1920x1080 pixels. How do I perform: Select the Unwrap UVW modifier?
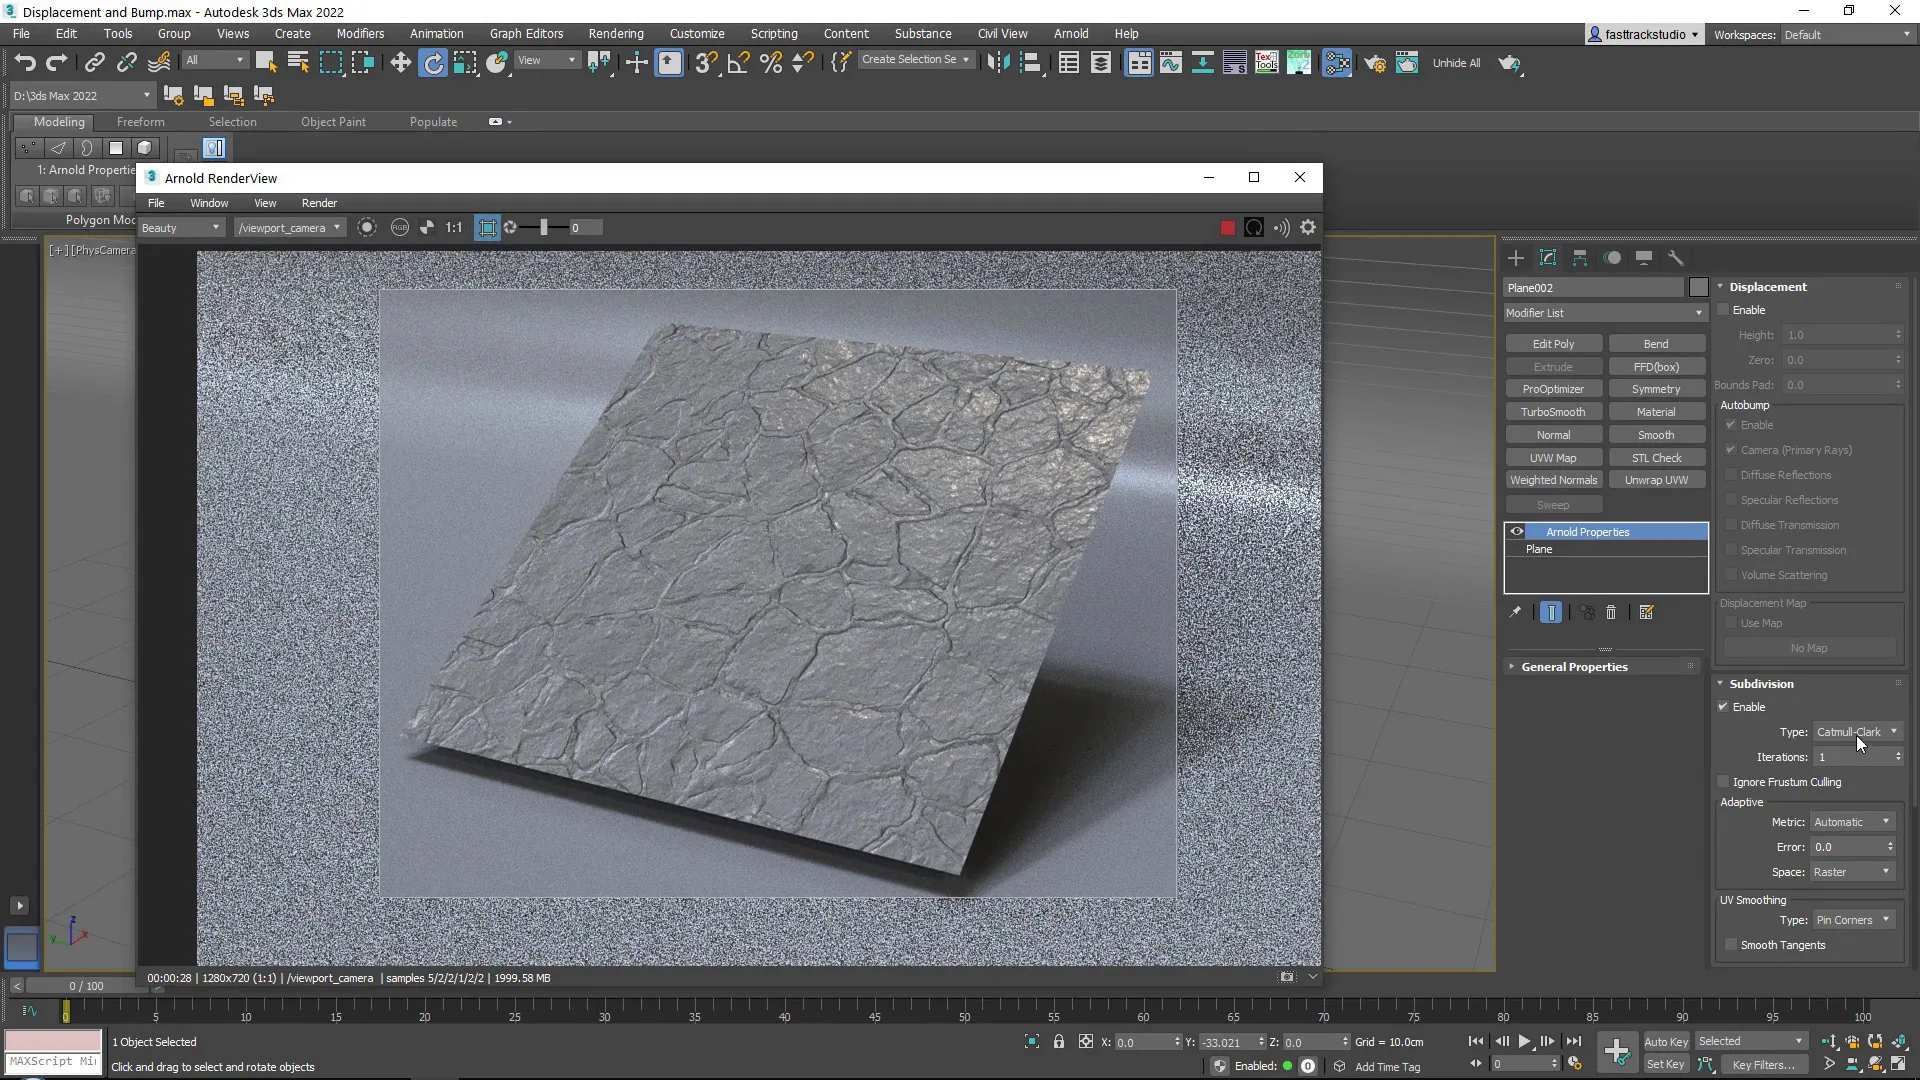[x=1656, y=479]
